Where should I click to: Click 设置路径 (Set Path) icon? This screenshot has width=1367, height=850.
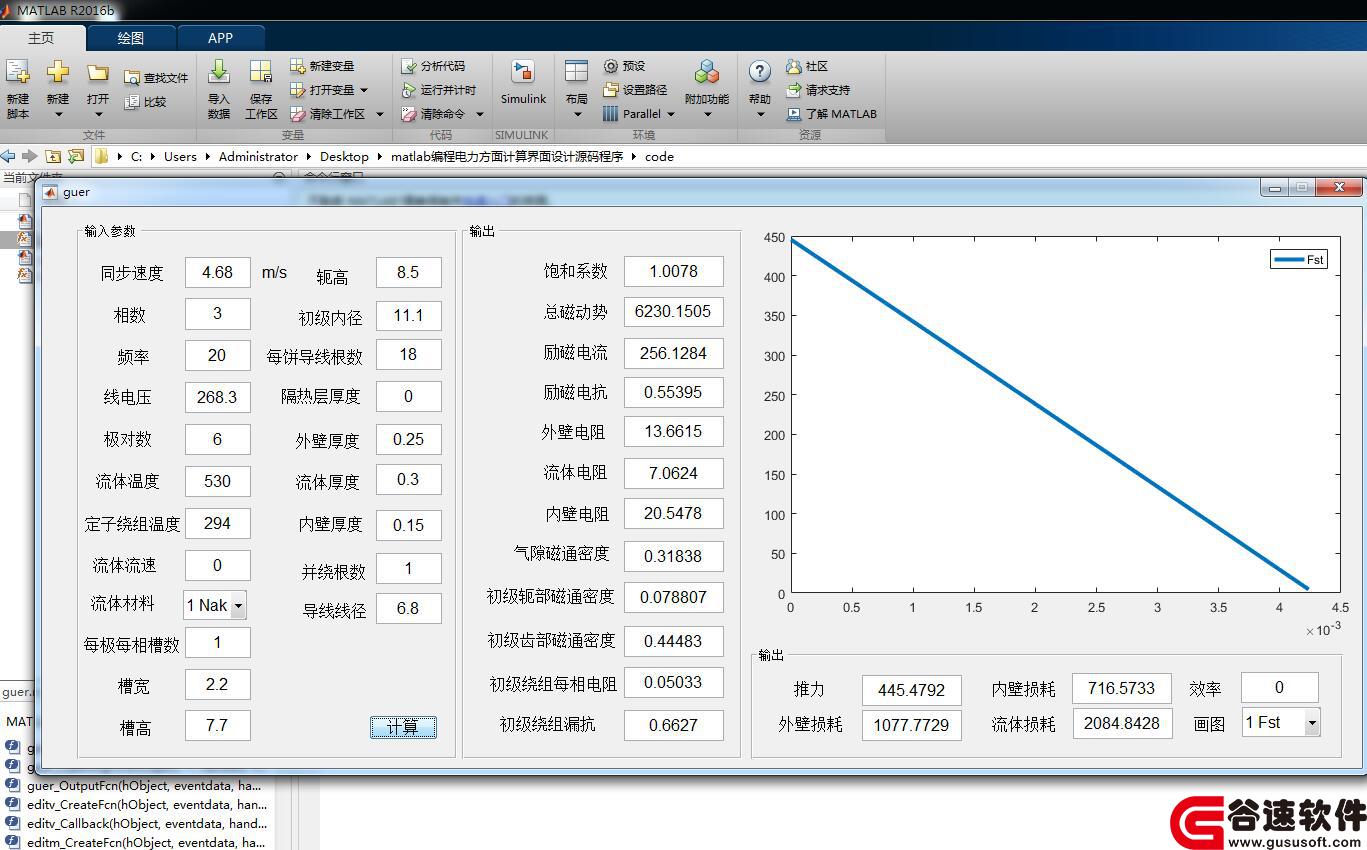(x=611, y=89)
